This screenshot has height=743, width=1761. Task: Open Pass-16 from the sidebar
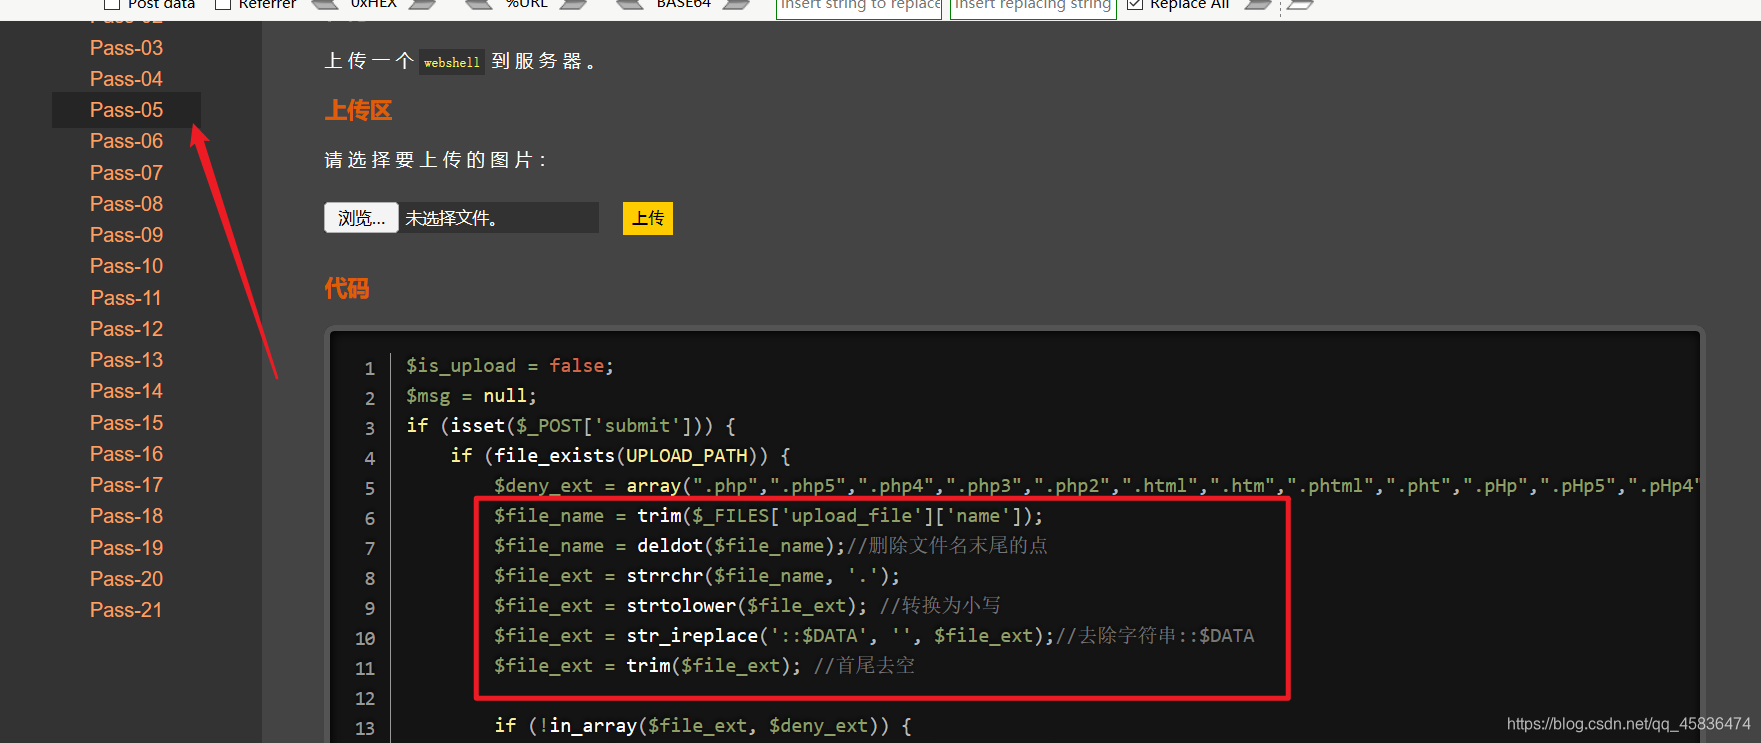126,454
